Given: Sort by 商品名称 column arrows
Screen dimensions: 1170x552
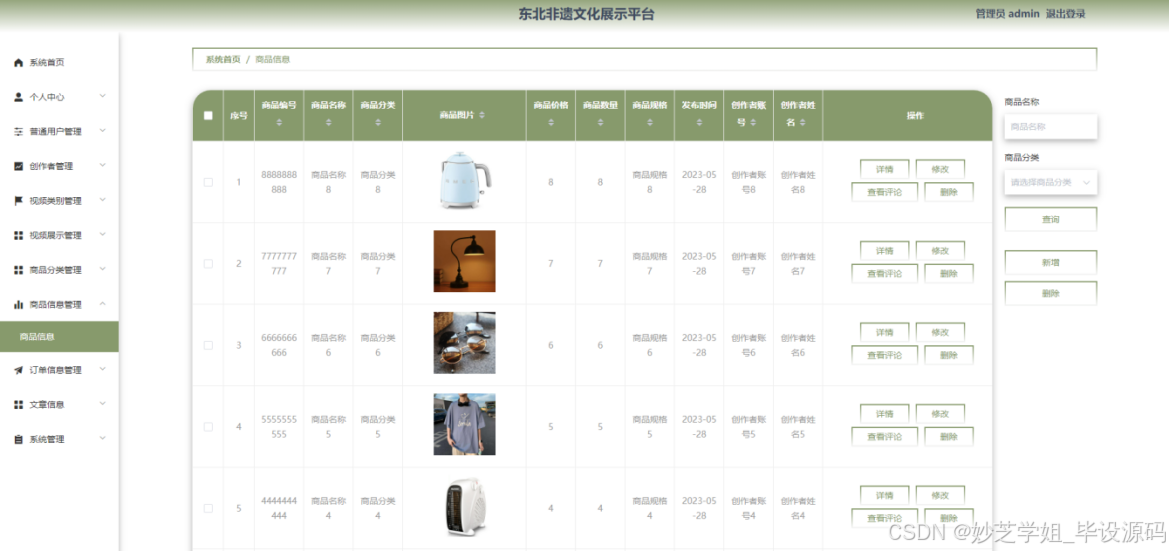Looking at the screenshot, I should (x=328, y=122).
